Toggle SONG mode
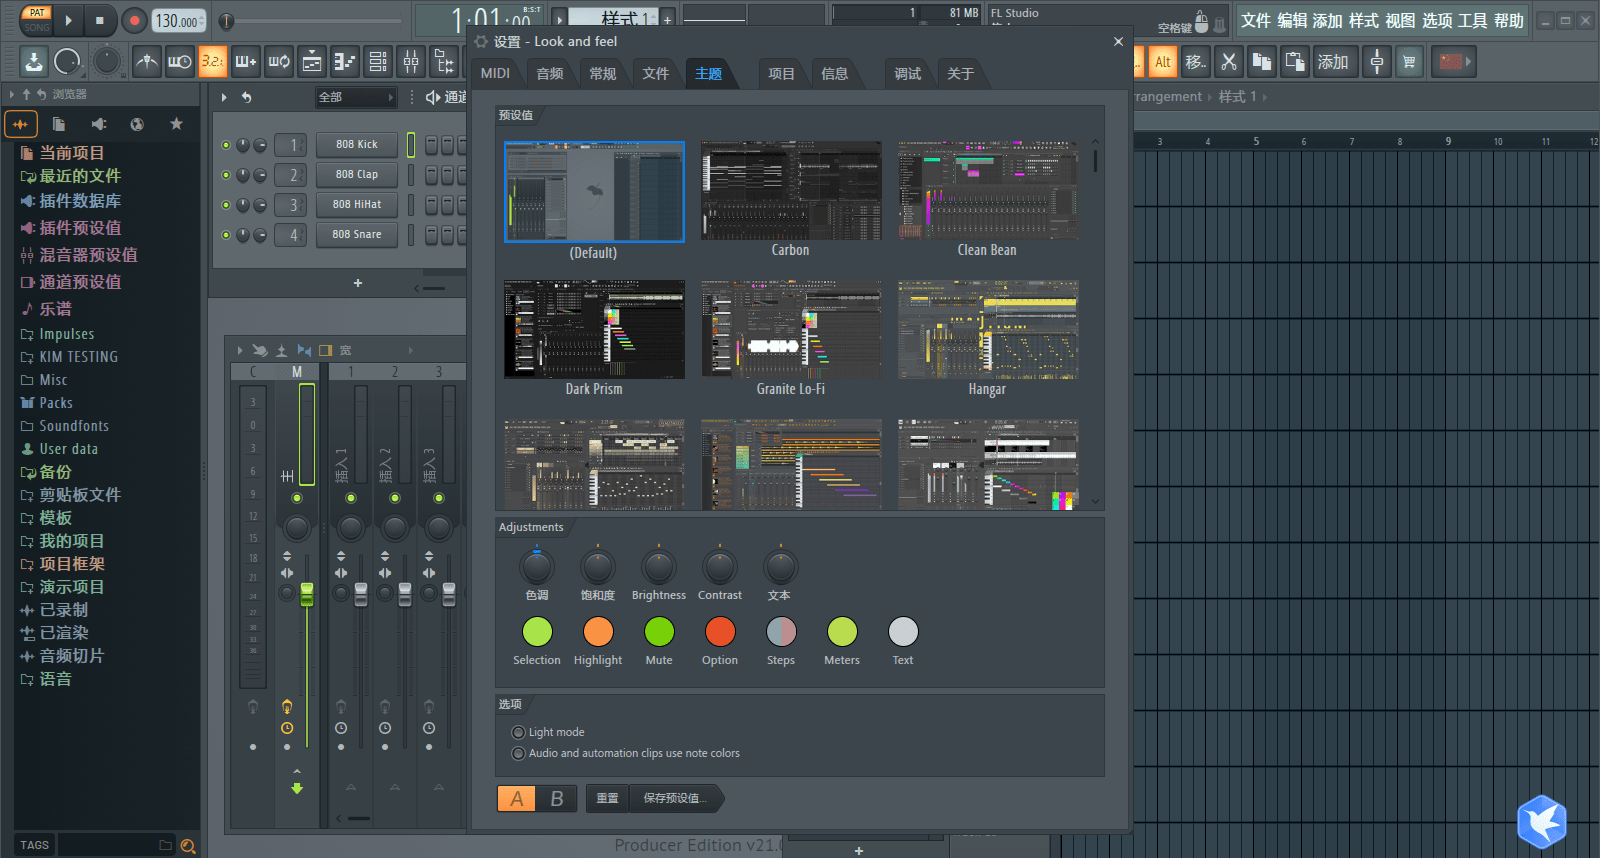 pos(37,28)
